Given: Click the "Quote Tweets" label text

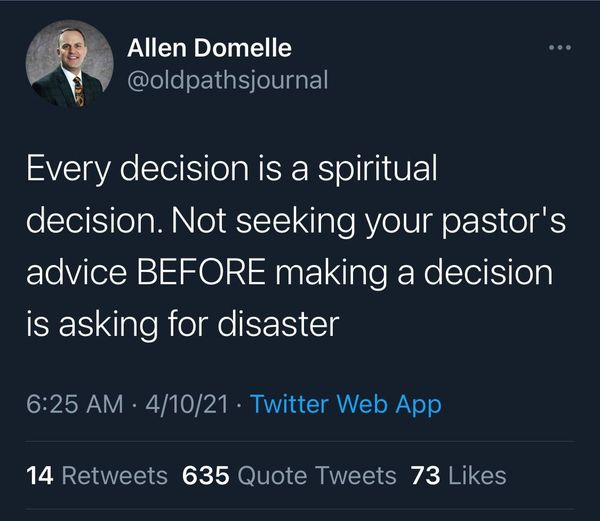Looking at the screenshot, I should (x=318, y=476).
